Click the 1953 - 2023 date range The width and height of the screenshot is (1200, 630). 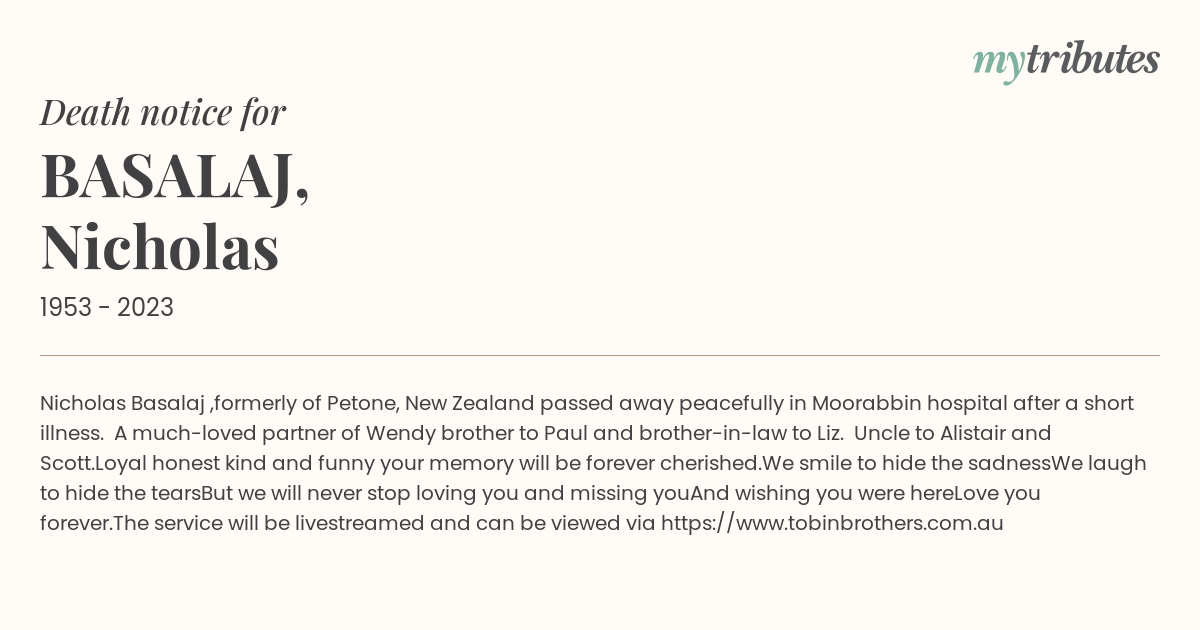pyautogui.click(x=107, y=307)
